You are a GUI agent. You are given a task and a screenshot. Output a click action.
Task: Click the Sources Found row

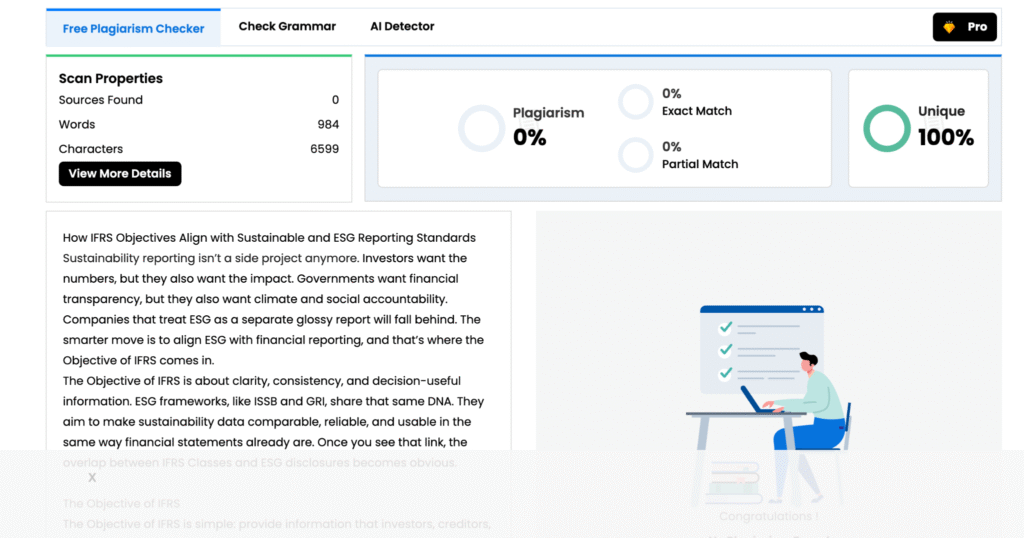coord(198,100)
